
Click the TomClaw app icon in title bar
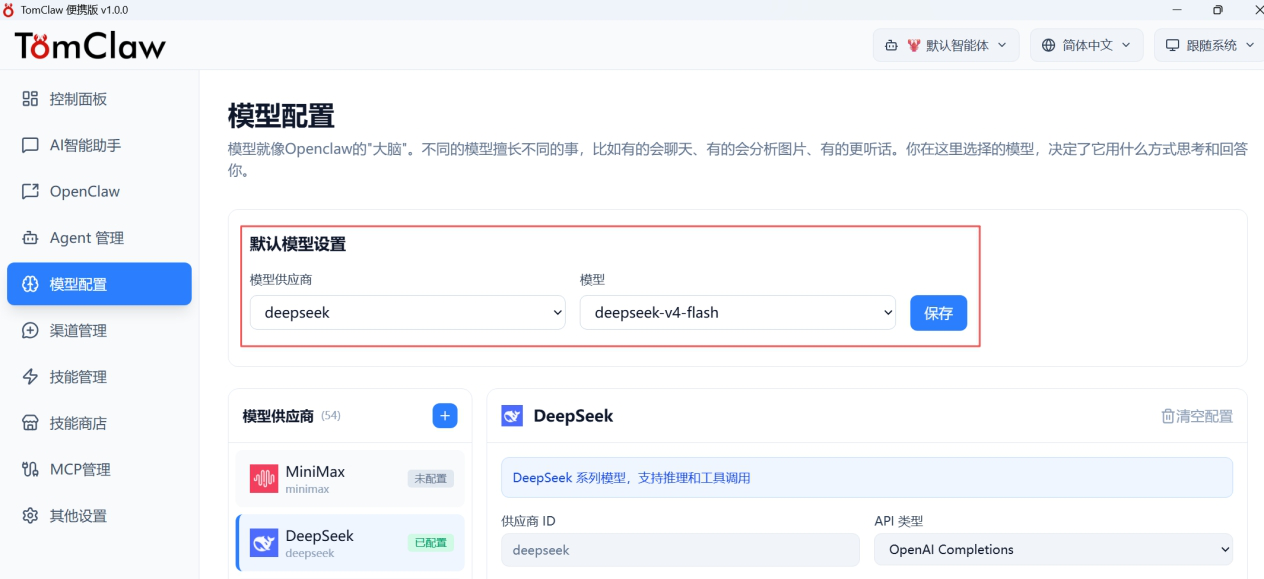coord(10,10)
